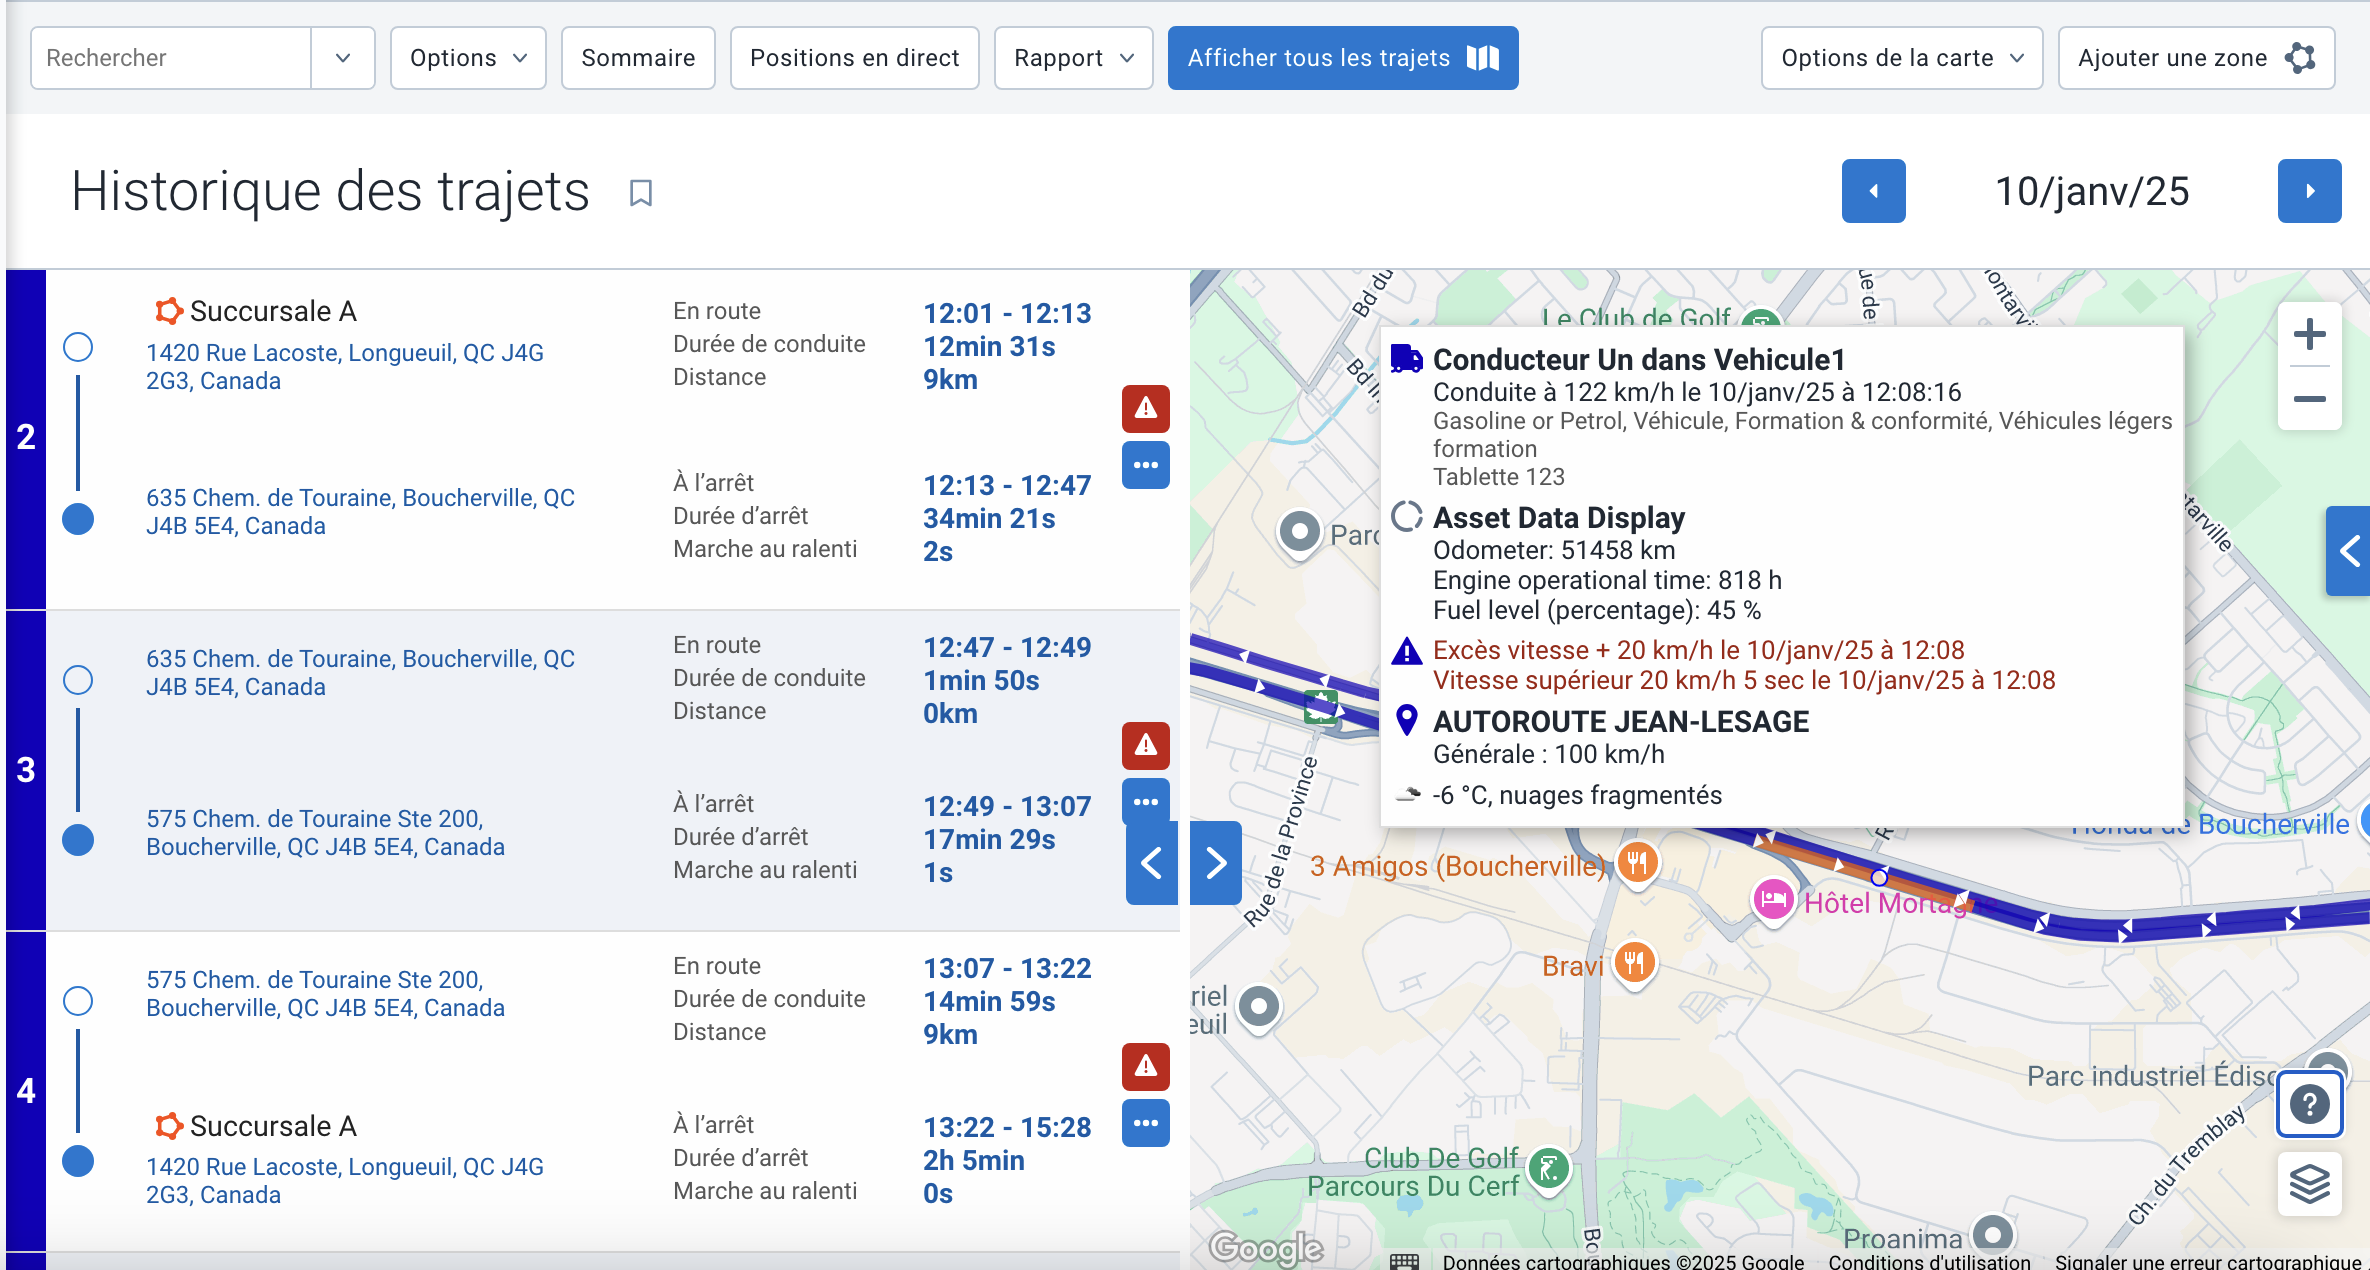Open Positions en direct
The image size is (2370, 1270).
tap(855, 58)
